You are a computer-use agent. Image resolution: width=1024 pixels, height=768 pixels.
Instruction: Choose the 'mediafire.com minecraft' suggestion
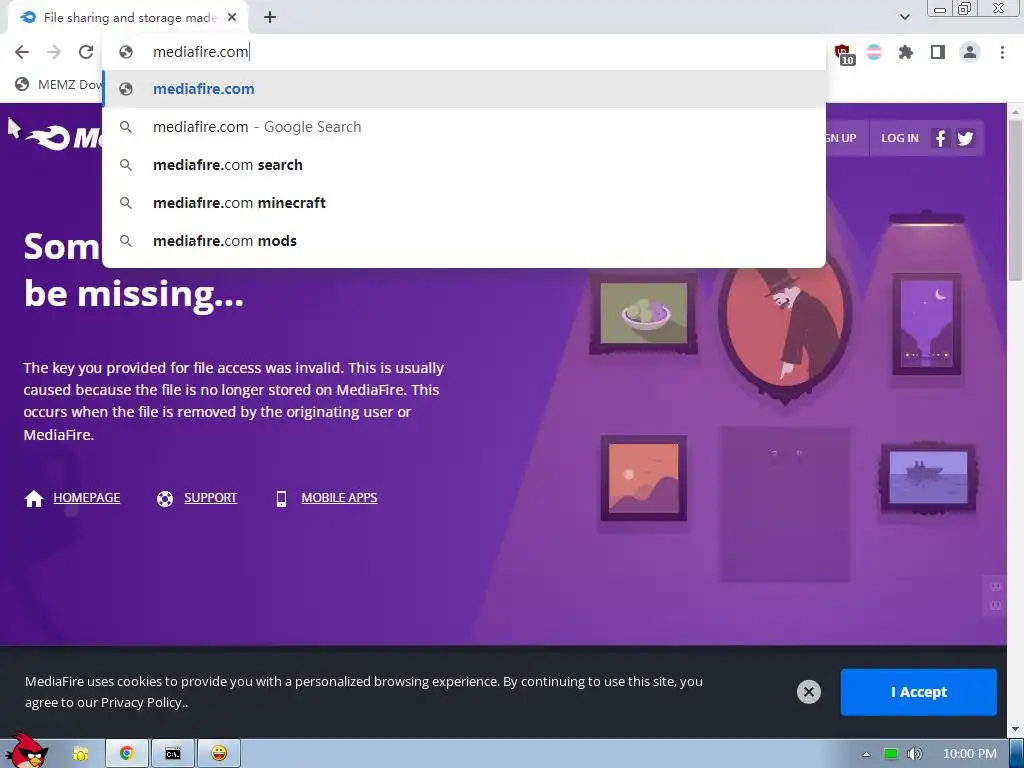(x=464, y=202)
